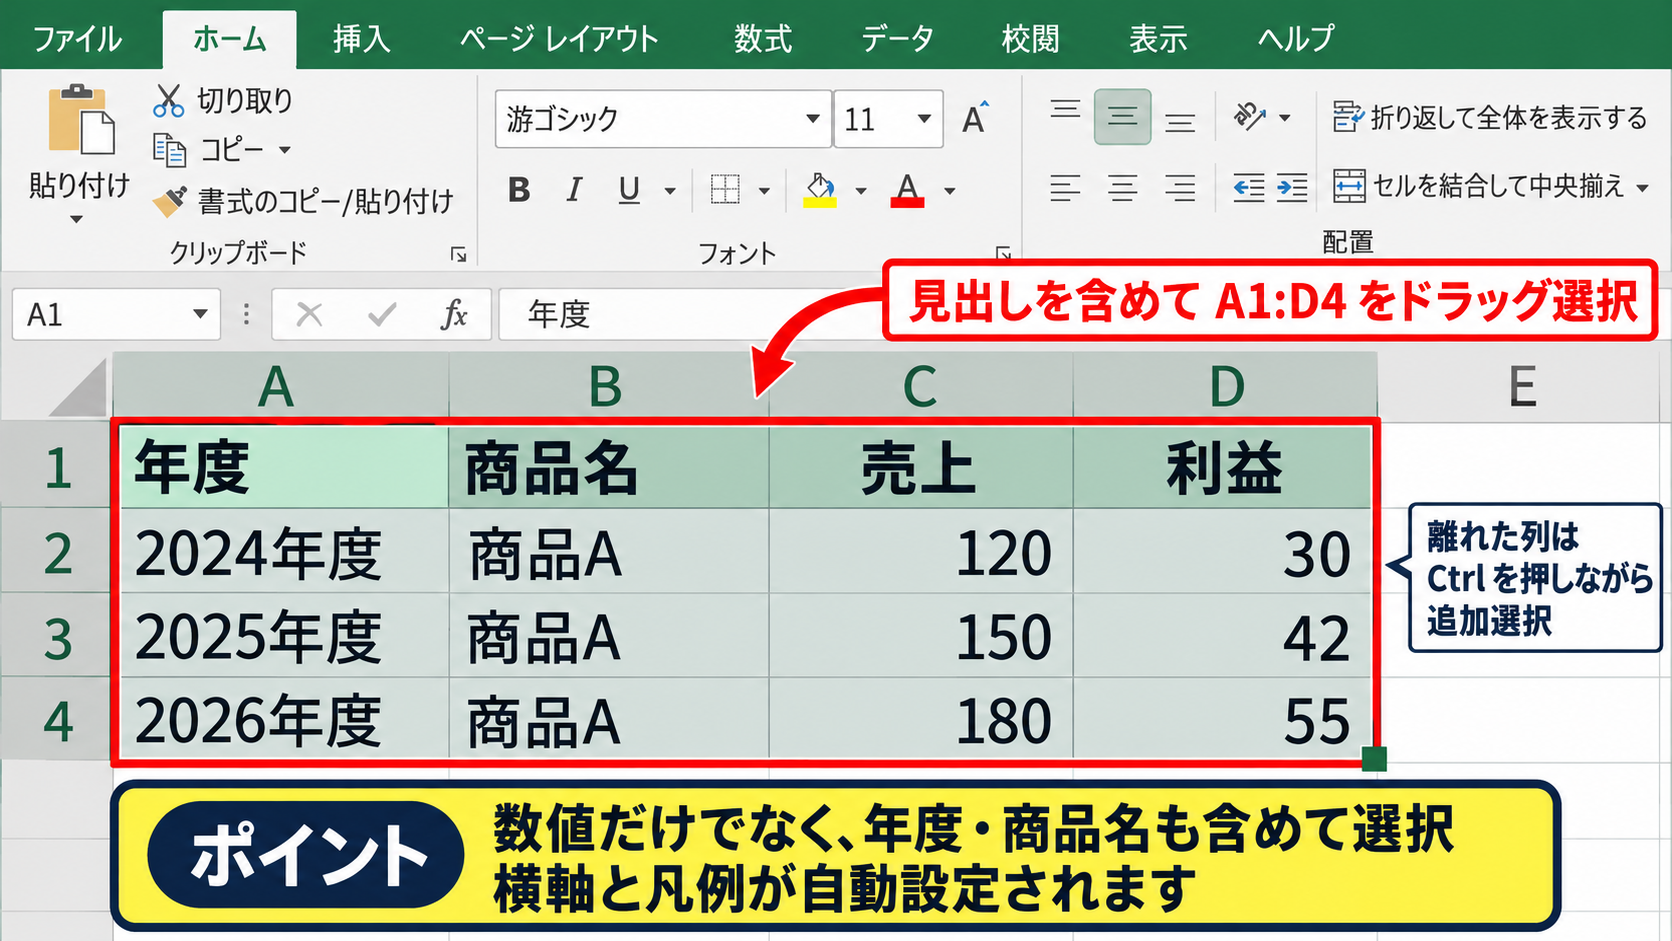Viewport: 1672px width, 941px height.
Task: Click セルを結合して中央揃え
Action: [x=1498, y=185]
